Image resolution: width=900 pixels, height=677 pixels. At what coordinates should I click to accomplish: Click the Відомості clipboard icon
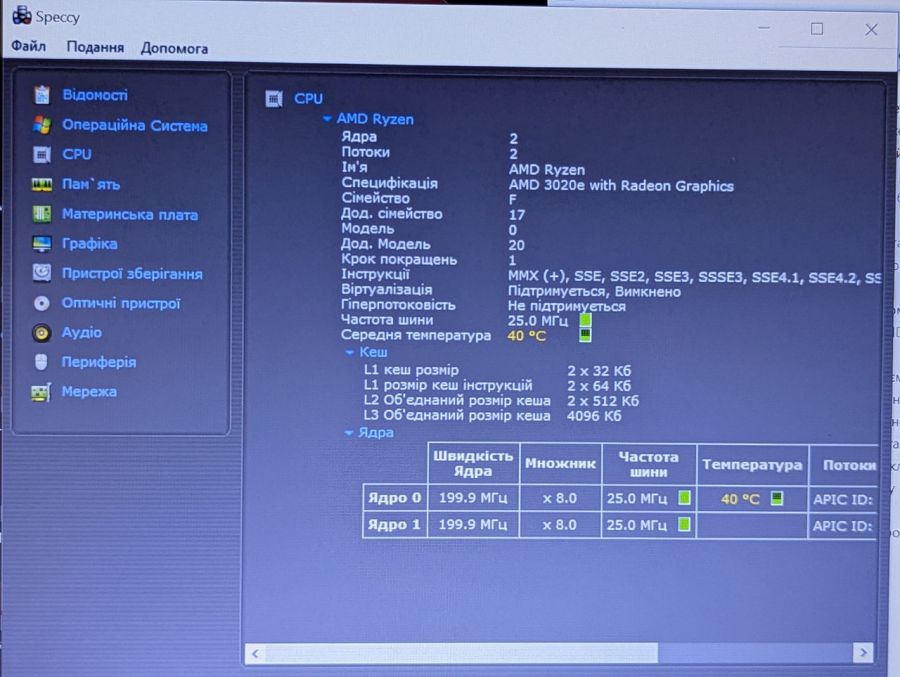point(41,95)
